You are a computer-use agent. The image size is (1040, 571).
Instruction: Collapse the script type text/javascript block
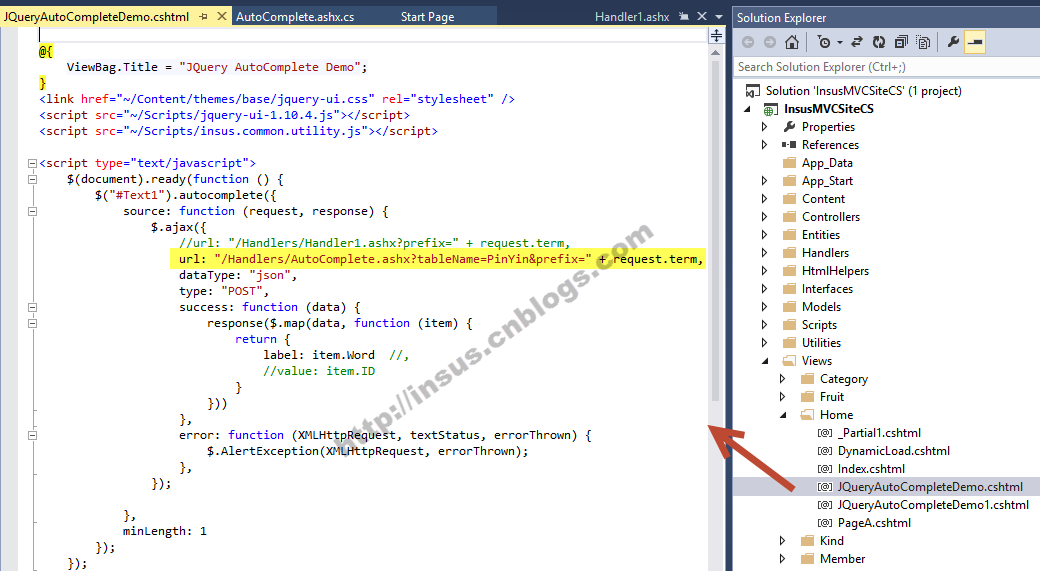(32, 163)
